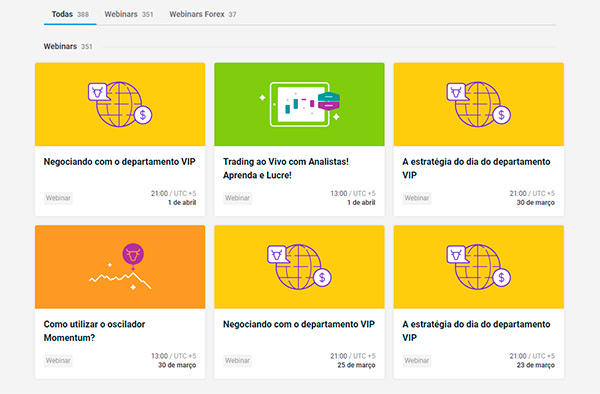Click the candlestick chart tablet illustration

click(x=299, y=104)
